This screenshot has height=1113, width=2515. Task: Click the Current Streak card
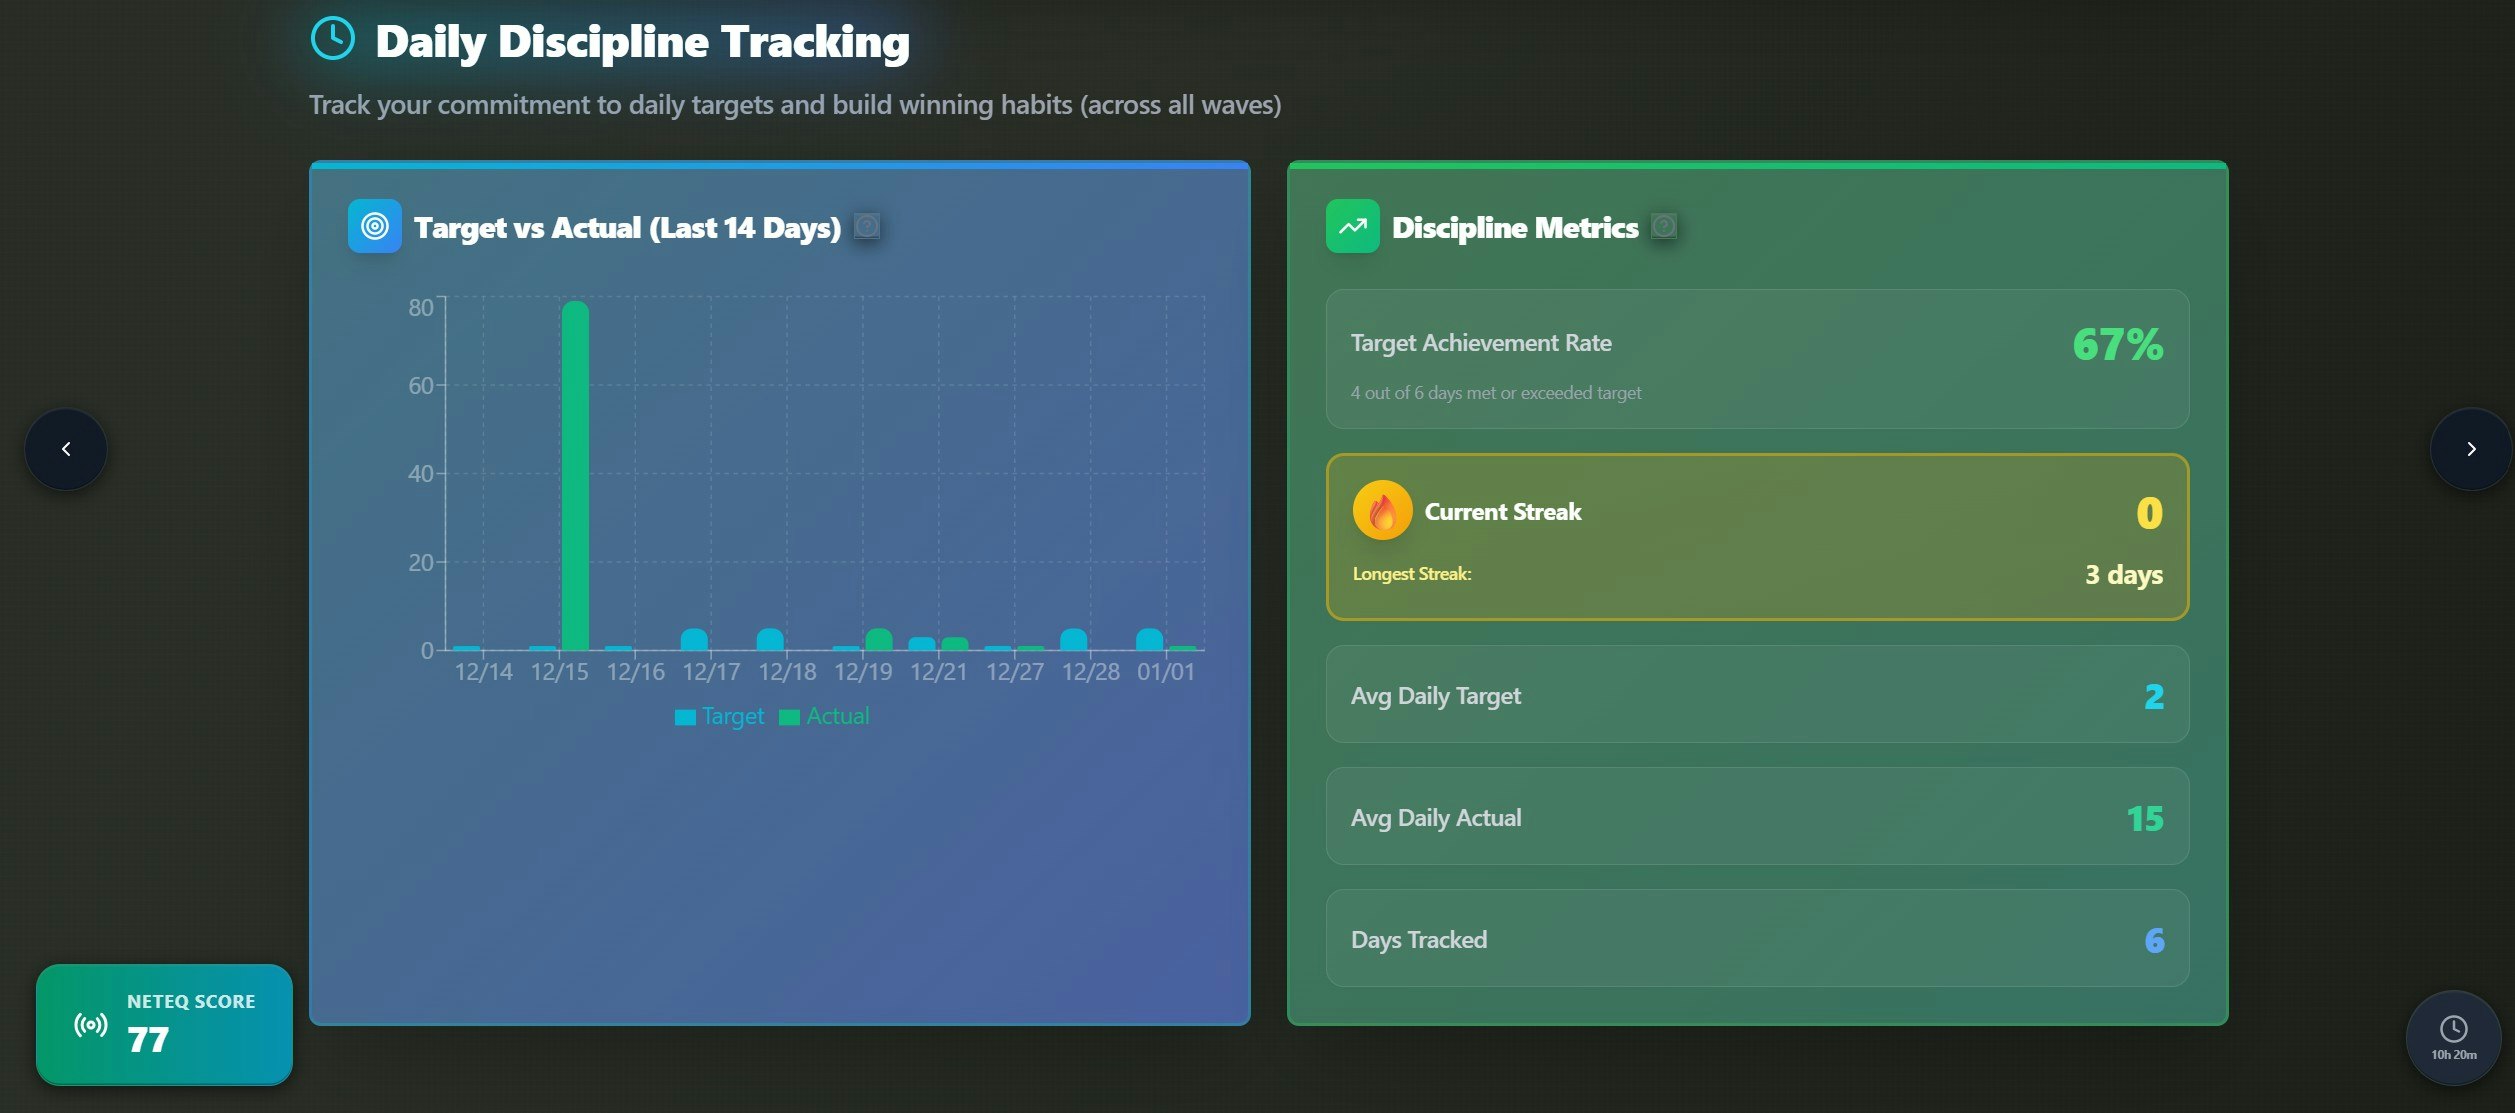pos(1756,537)
